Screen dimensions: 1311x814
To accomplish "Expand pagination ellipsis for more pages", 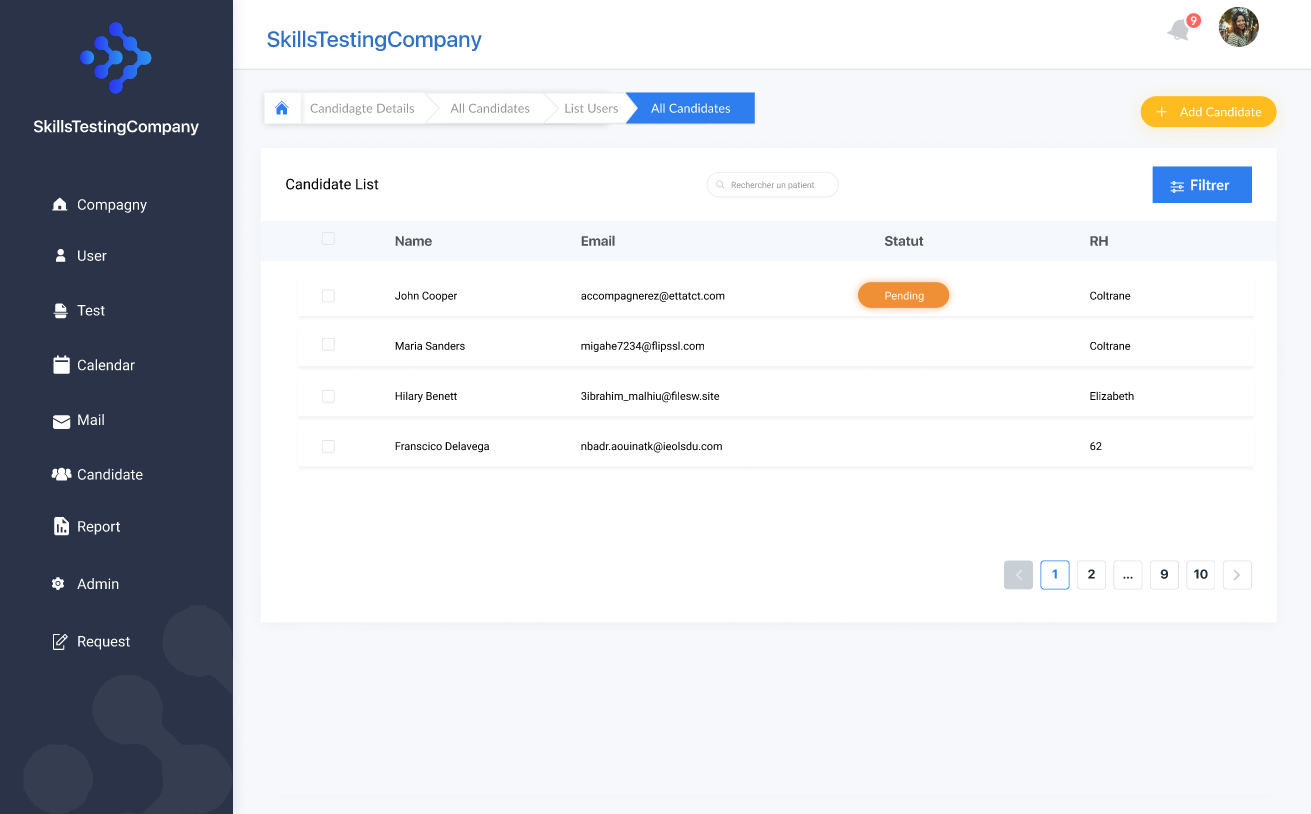I will [1127, 575].
